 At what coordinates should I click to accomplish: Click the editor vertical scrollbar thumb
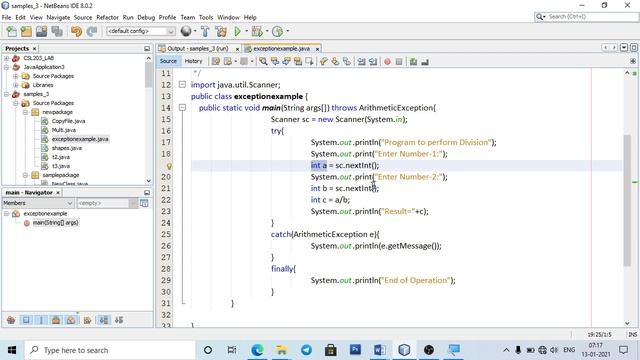(x=627, y=200)
